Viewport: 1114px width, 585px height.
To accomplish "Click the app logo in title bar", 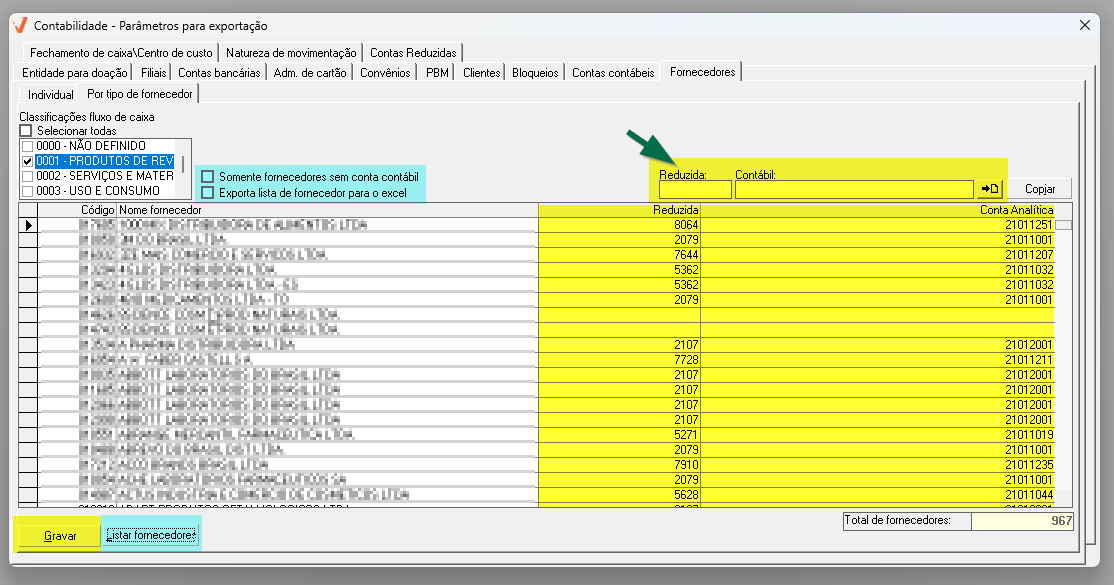I will click(21, 26).
